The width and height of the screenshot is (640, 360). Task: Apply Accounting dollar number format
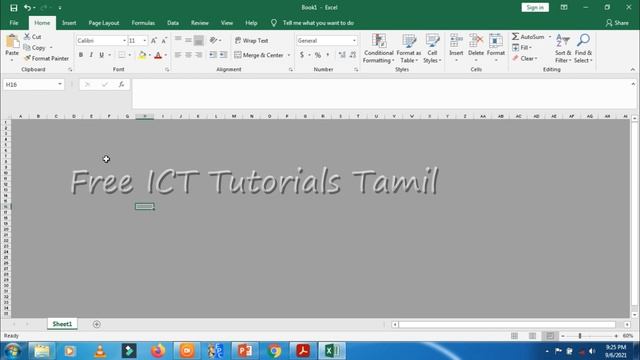point(302,55)
